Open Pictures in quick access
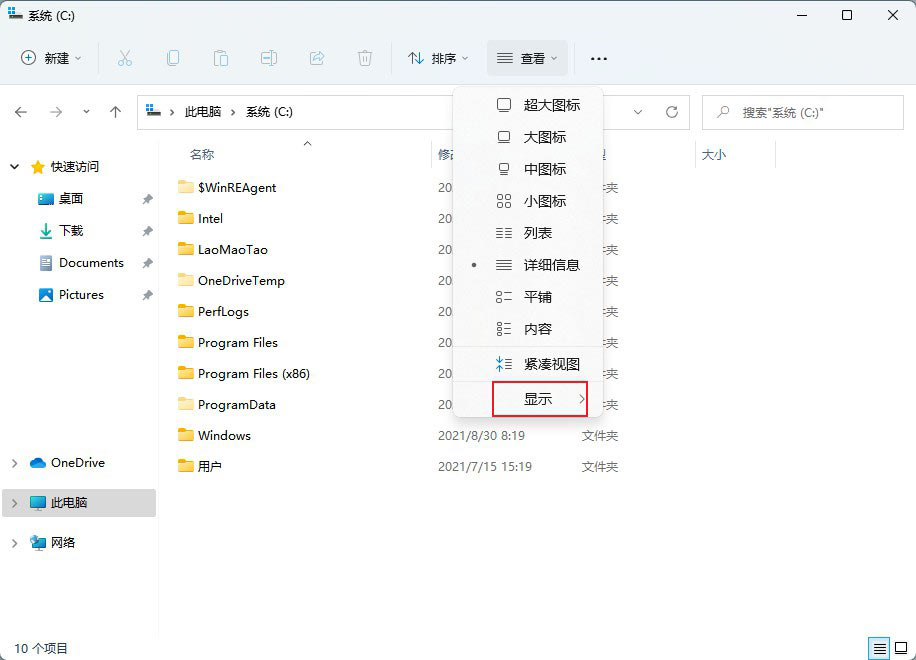Viewport: 916px width, 660px height. (81, 295)
